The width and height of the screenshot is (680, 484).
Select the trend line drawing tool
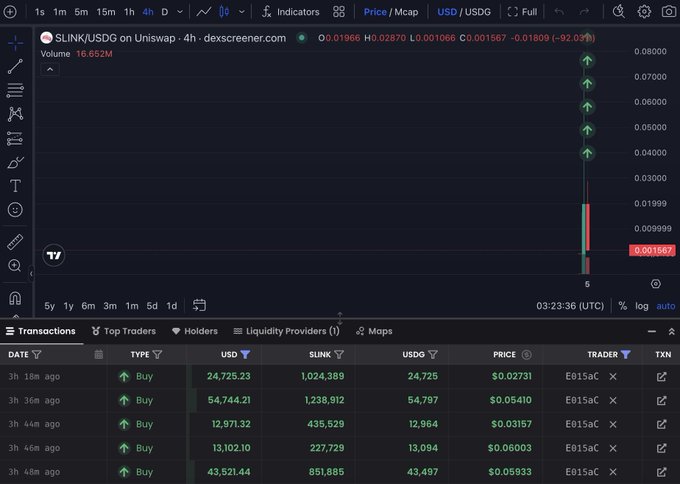coord(15,66)
